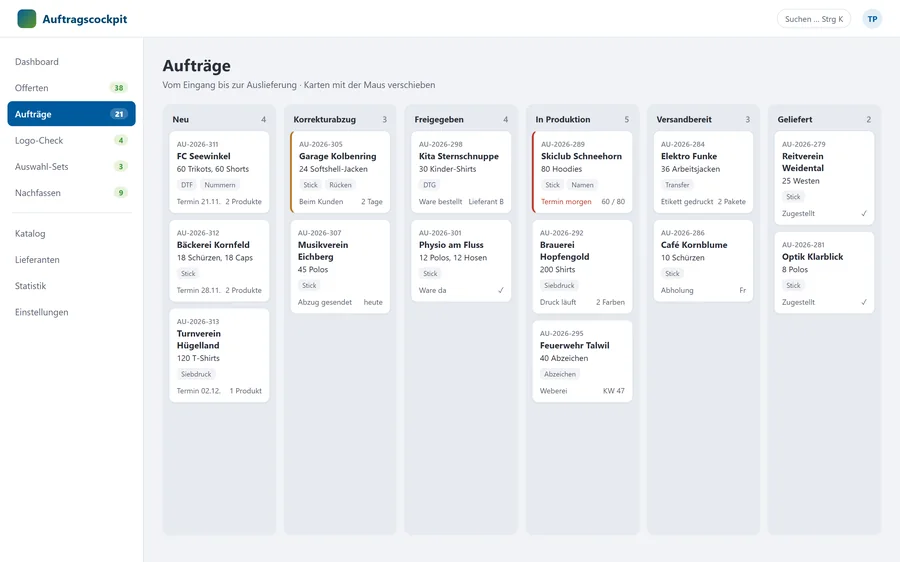The width and height of the screenshot is (900, 562).
Task: Click the DTG tag on Kita Sternschnuppe
Action: 430,185
